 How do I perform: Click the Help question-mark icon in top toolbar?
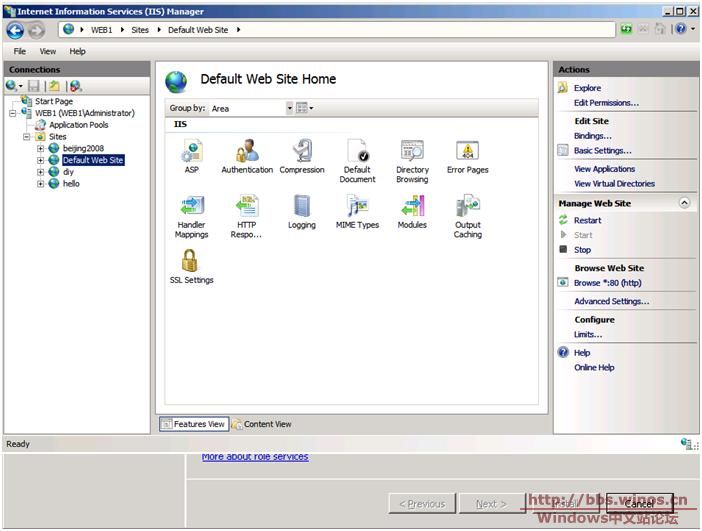(x=681, y=29)
